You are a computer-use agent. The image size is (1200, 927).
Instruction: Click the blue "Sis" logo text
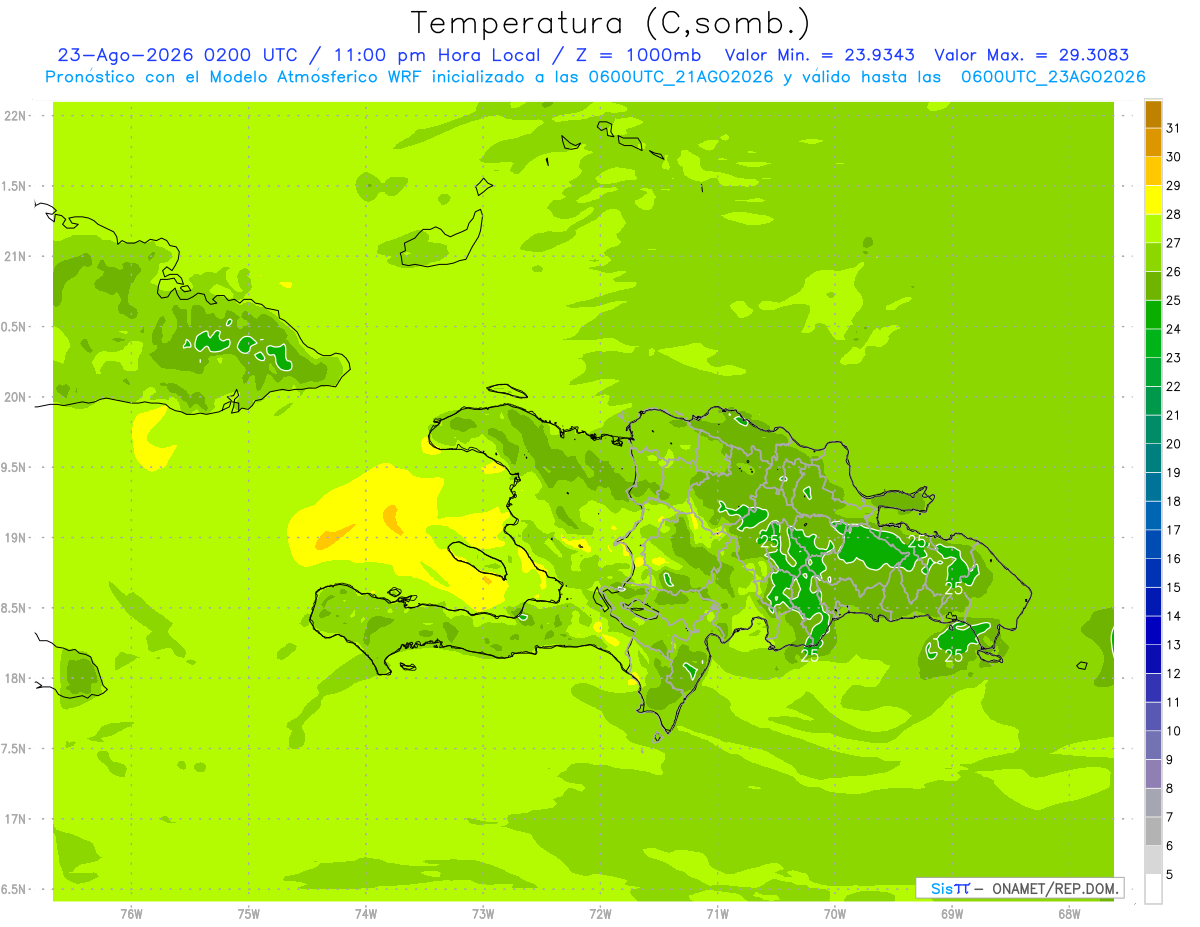point(942,888)
